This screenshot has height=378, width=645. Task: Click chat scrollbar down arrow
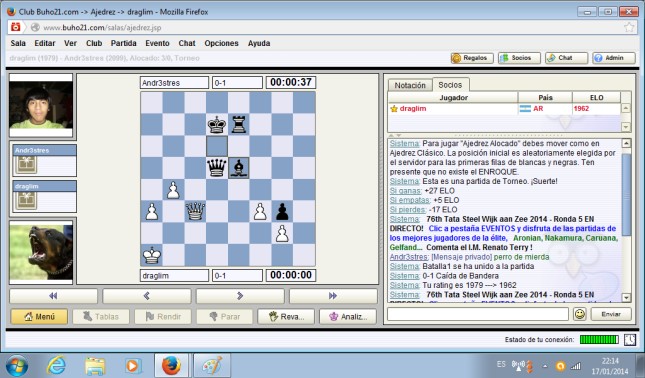(x=626, y=297)
